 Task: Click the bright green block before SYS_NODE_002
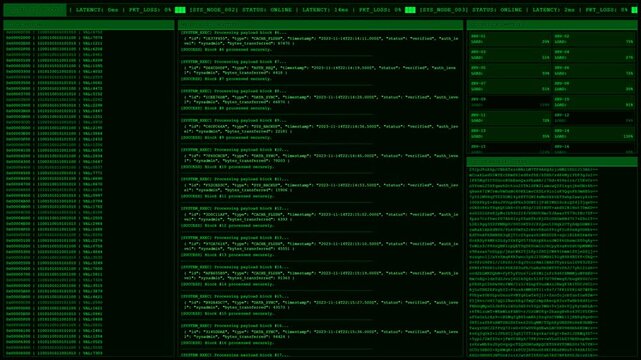[x=180, y=10]
